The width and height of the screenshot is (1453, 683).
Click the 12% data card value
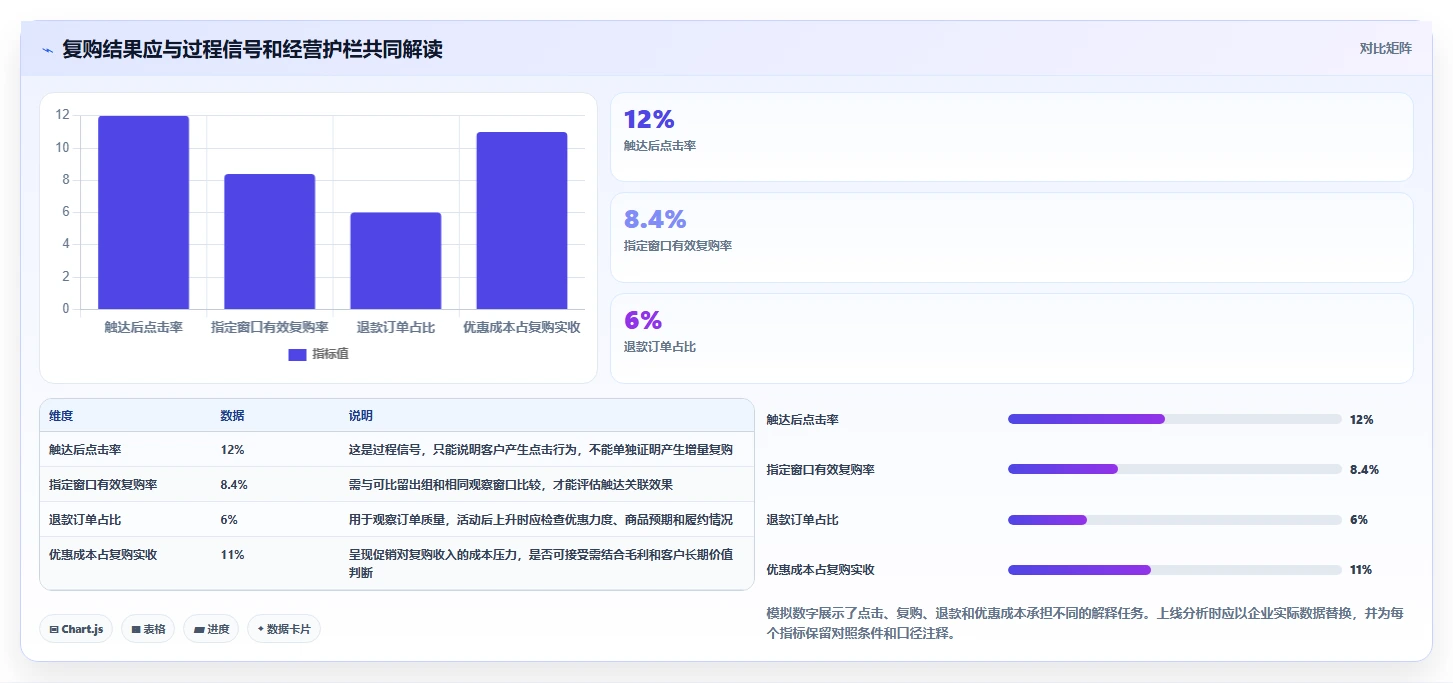[x=649, y=119]
